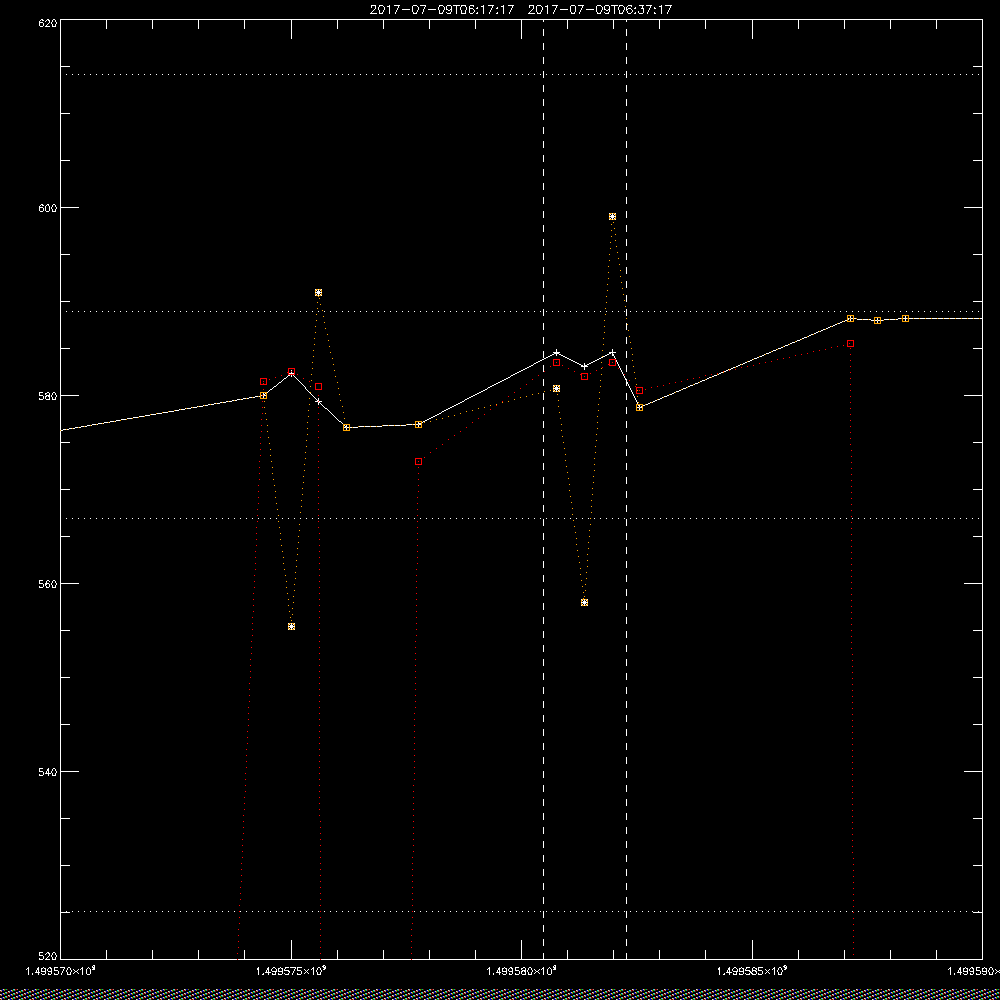
Task: Click the lowest horizontal dotted threshold line
Action: [521, 911]
